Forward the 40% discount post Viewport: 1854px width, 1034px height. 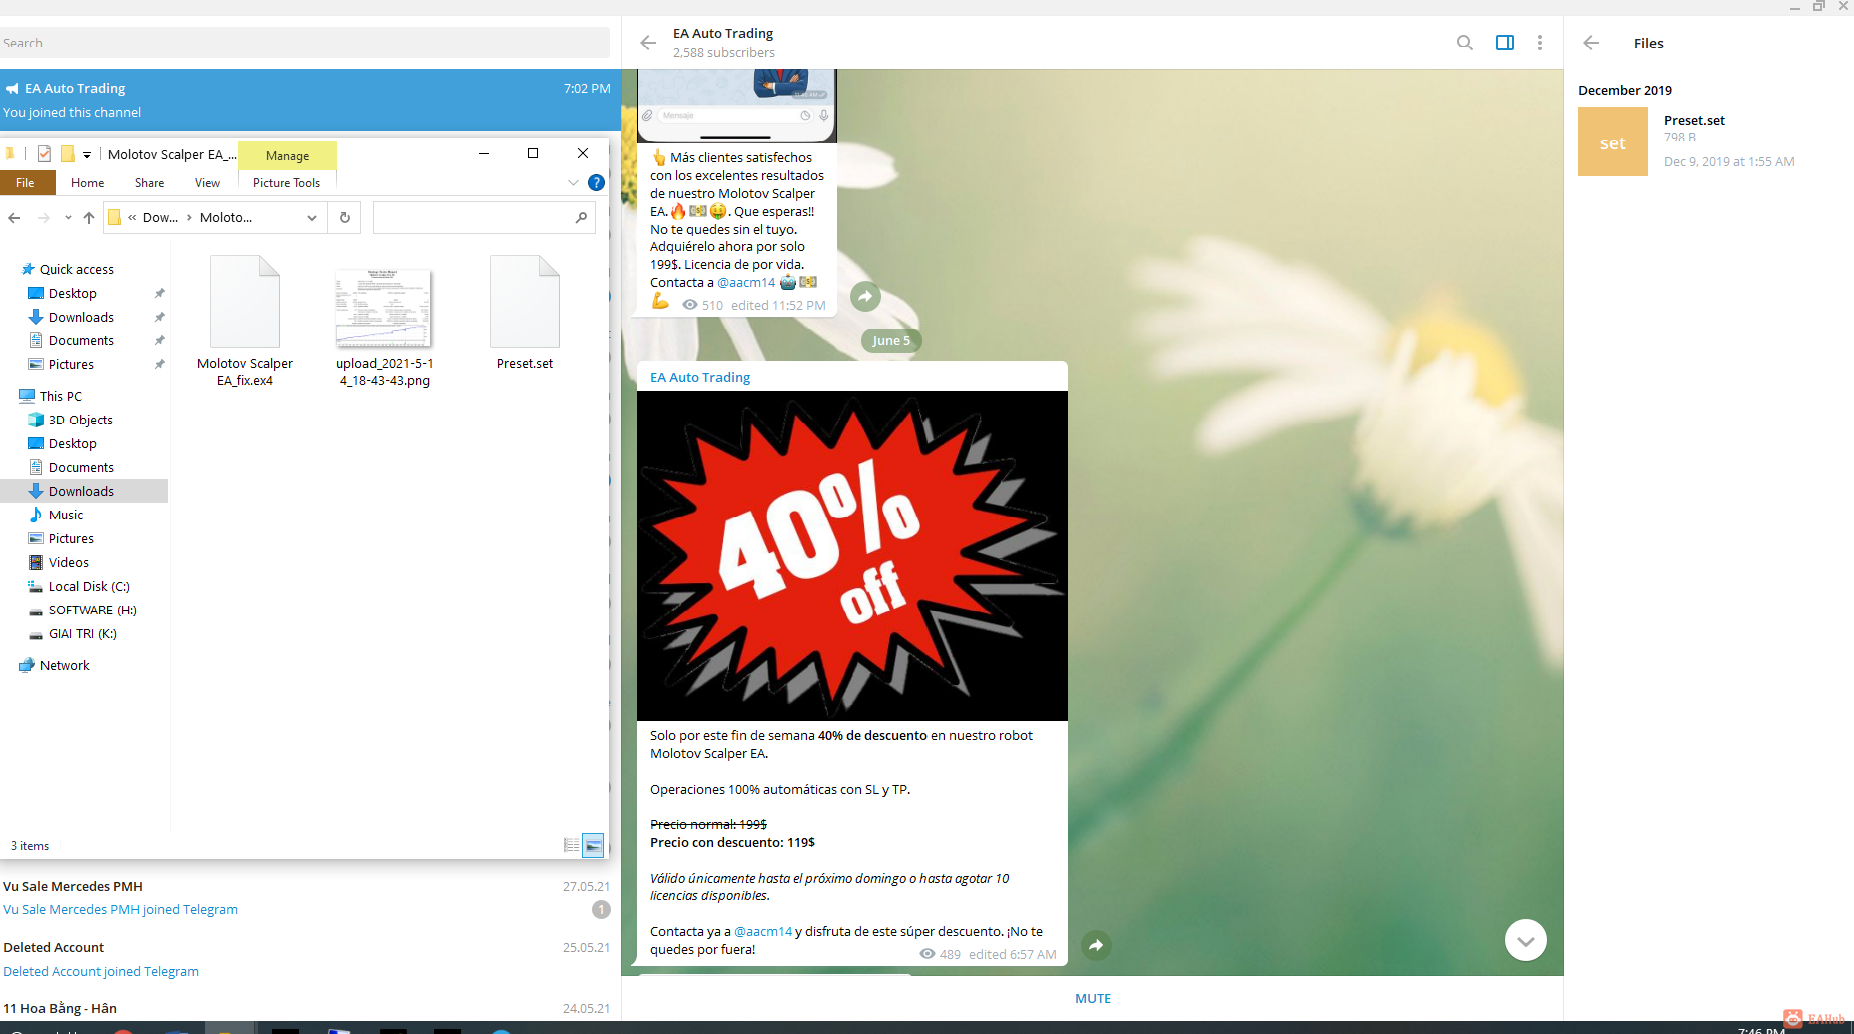click(x=1097, y=945)
